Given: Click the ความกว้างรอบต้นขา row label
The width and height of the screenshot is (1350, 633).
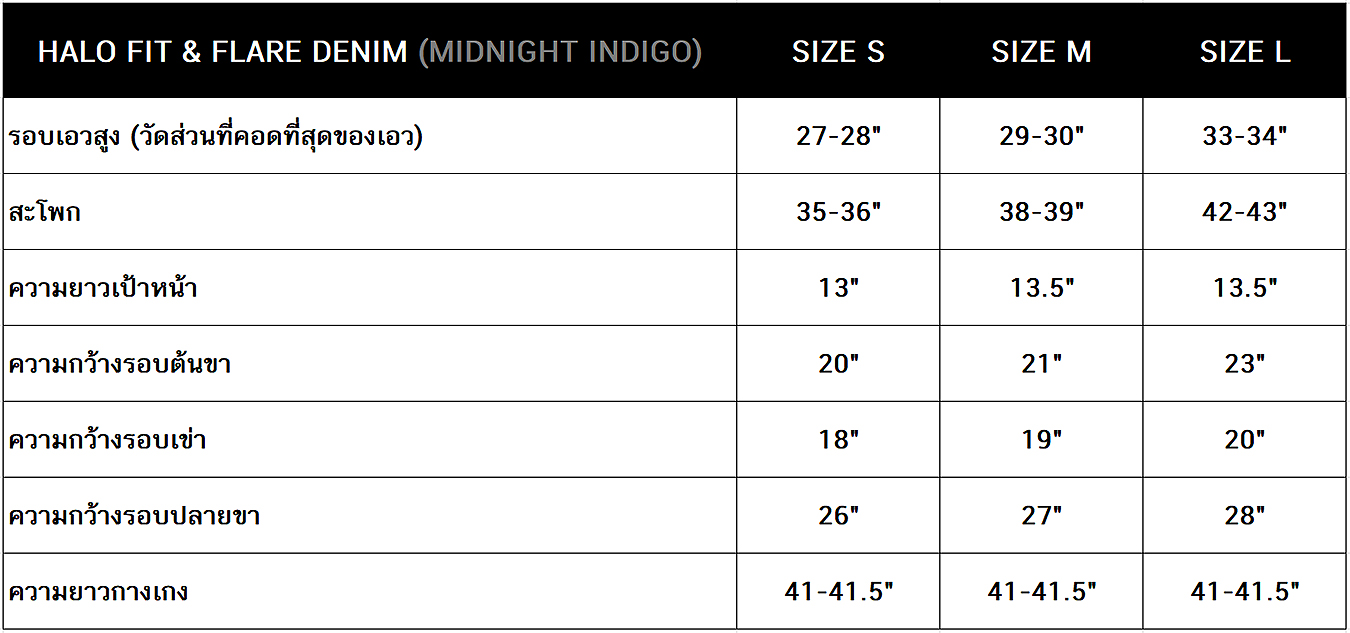Looking at the screenshot, I should coord(120,364).
